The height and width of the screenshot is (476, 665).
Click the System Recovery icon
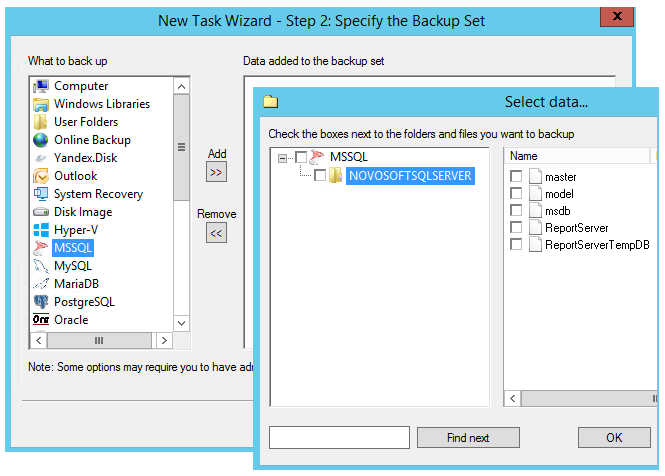(41, 194)
